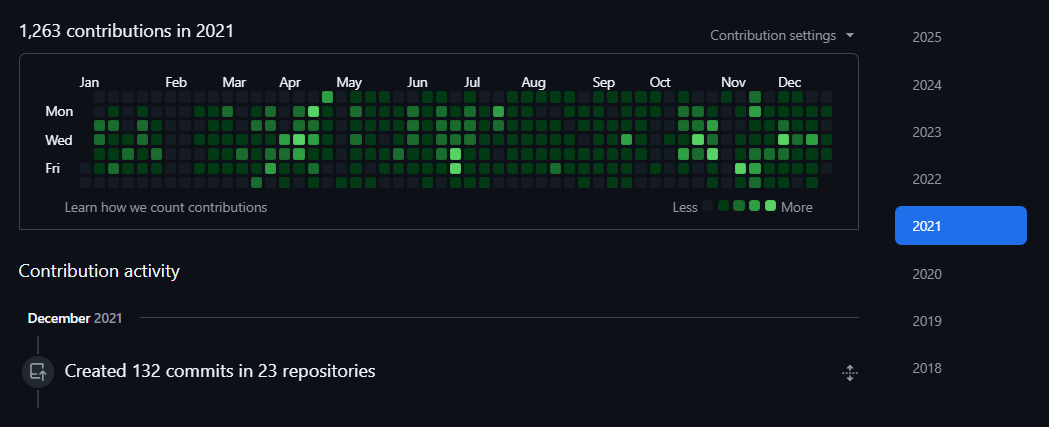Click the Nov month label
1049x427 pixels.
[733, 82]
